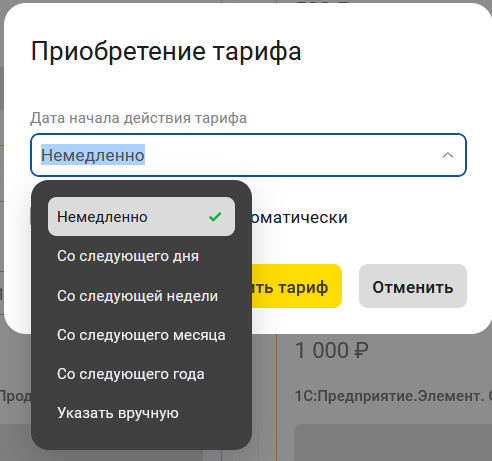
Task: Collapse the tariff start date chevron arrow
Action: [x=447, y=155]
